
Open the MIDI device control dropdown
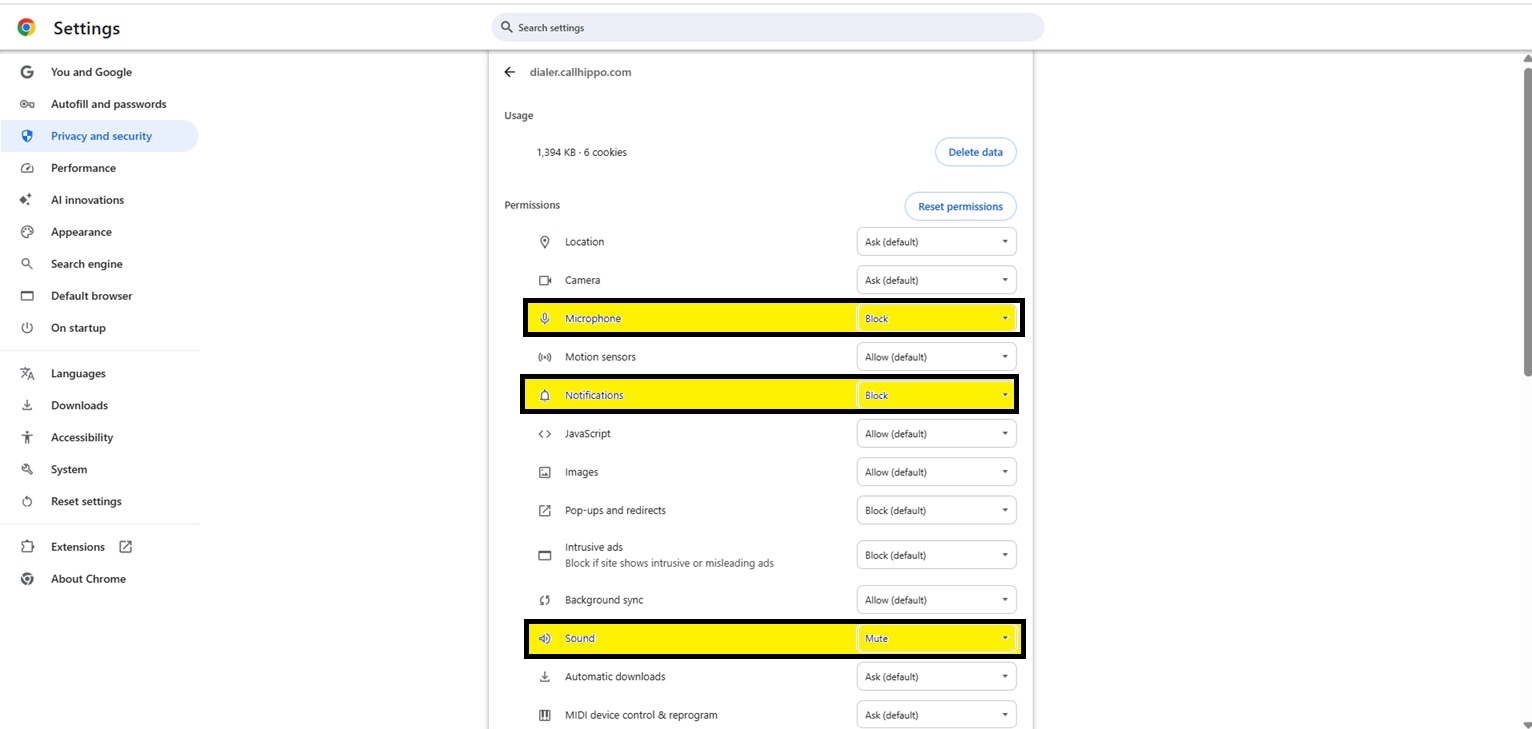(x=936, y=715)
